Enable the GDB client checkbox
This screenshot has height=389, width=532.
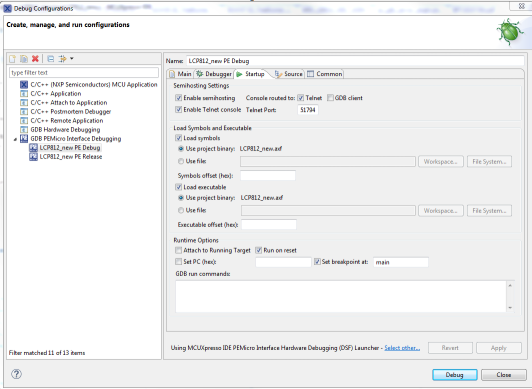[330, 98]
